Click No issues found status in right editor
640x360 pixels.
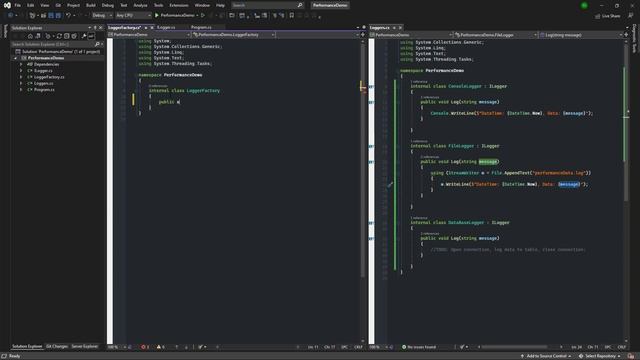pyautogui.click(x=419, y=347)
